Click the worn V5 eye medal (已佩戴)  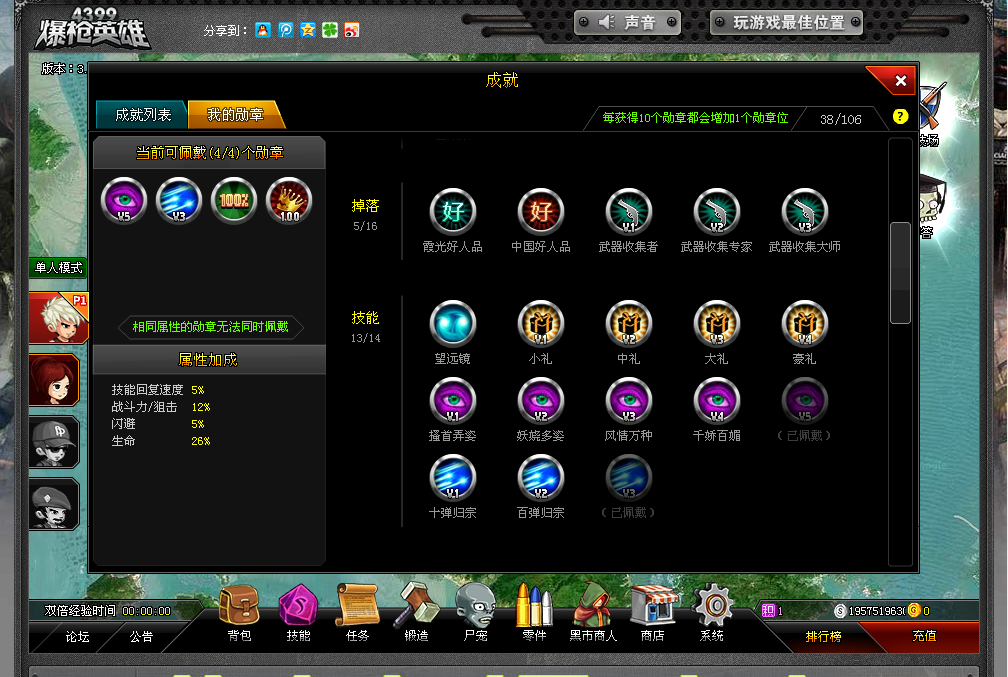coord(804,401)
